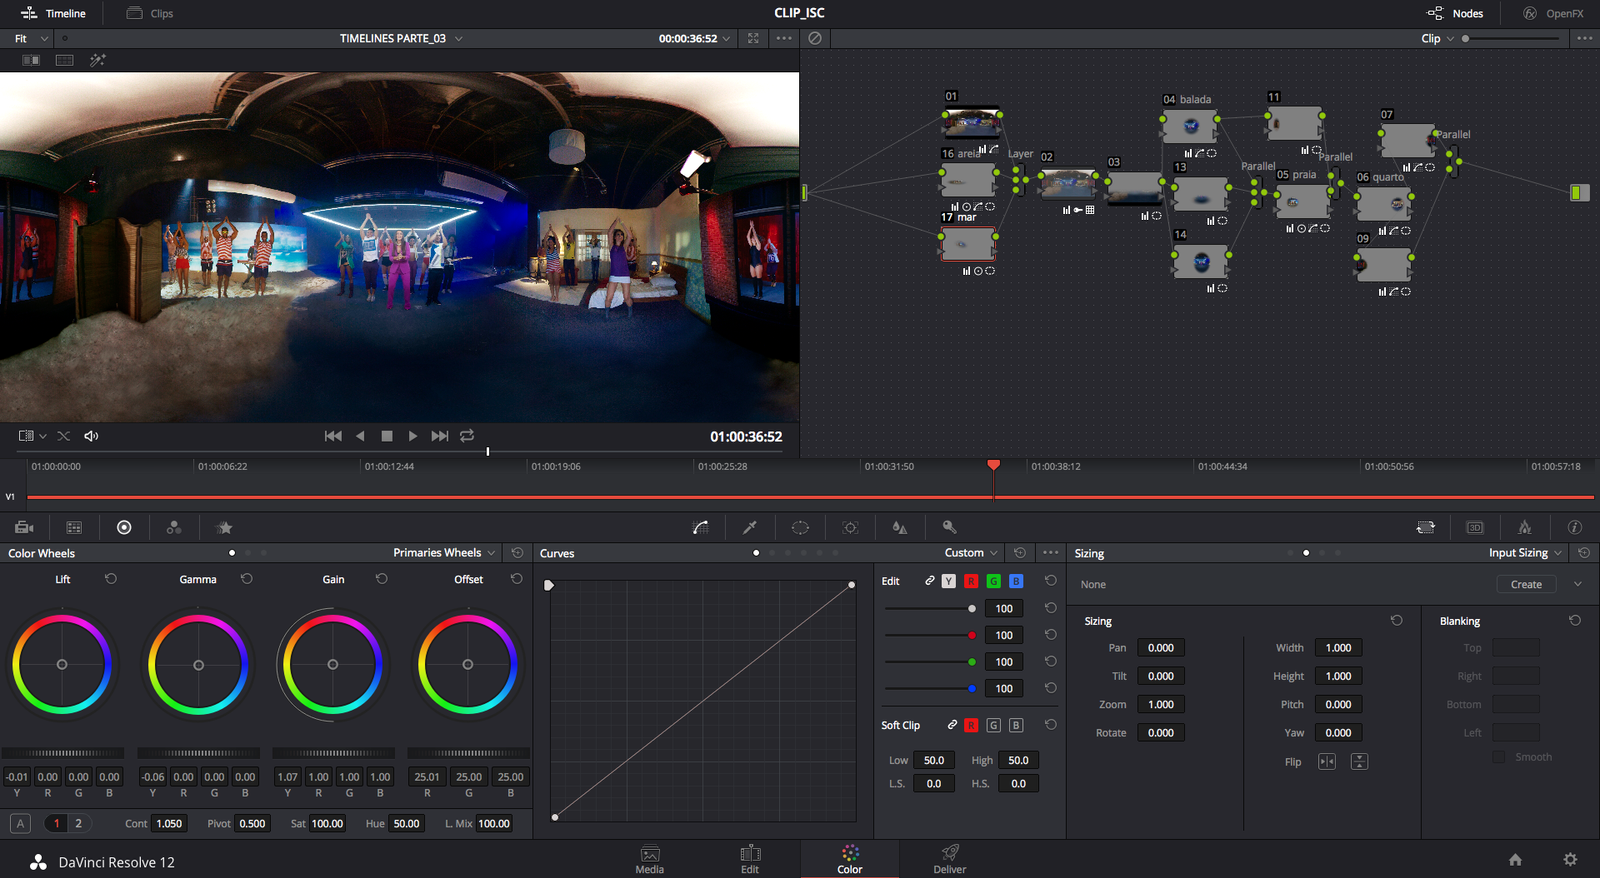The image size is (1600, 878).
Task: Open the Curves palette icon
Action: 700,527
